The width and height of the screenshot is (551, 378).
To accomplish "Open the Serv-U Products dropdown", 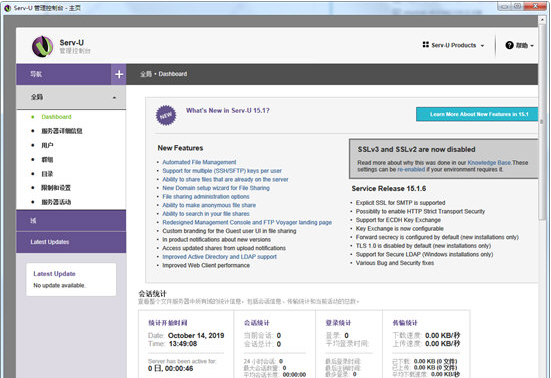I will (453, 45).
